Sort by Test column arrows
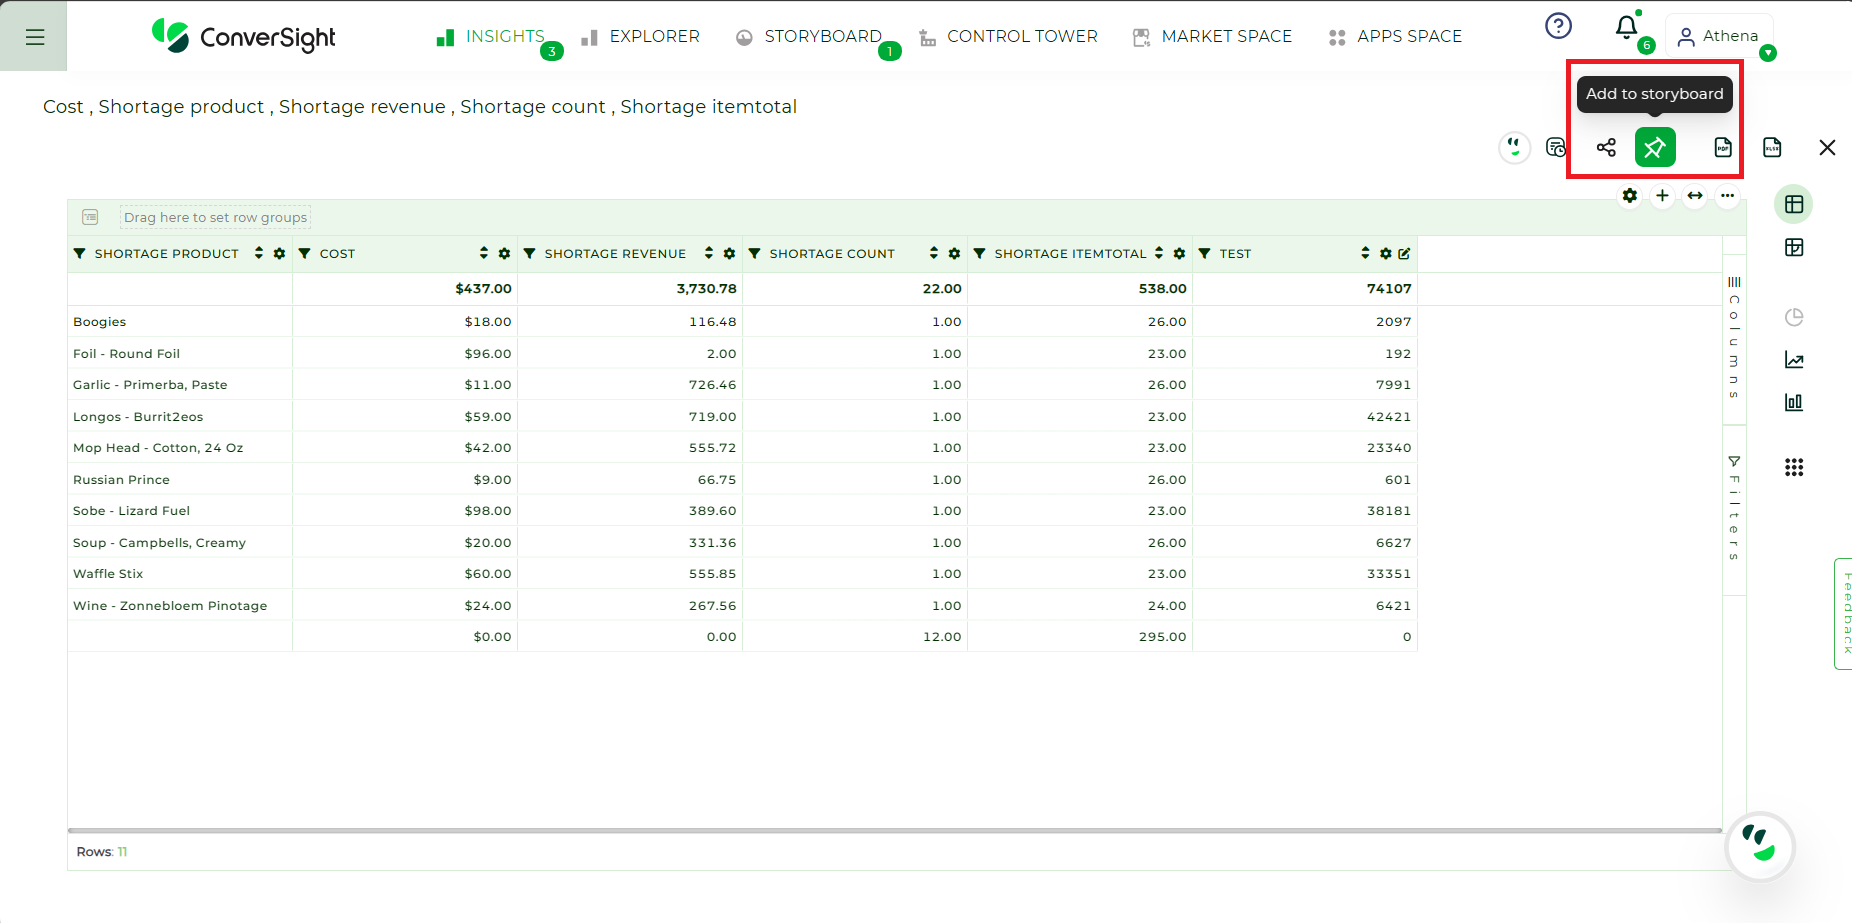 click(1365, 253)
